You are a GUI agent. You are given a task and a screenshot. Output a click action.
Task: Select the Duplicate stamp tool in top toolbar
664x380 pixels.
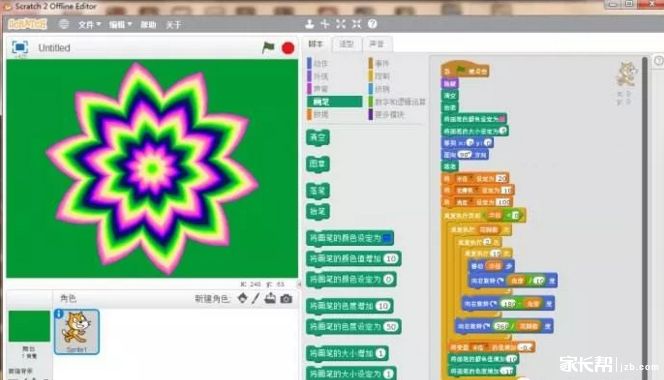310,24
